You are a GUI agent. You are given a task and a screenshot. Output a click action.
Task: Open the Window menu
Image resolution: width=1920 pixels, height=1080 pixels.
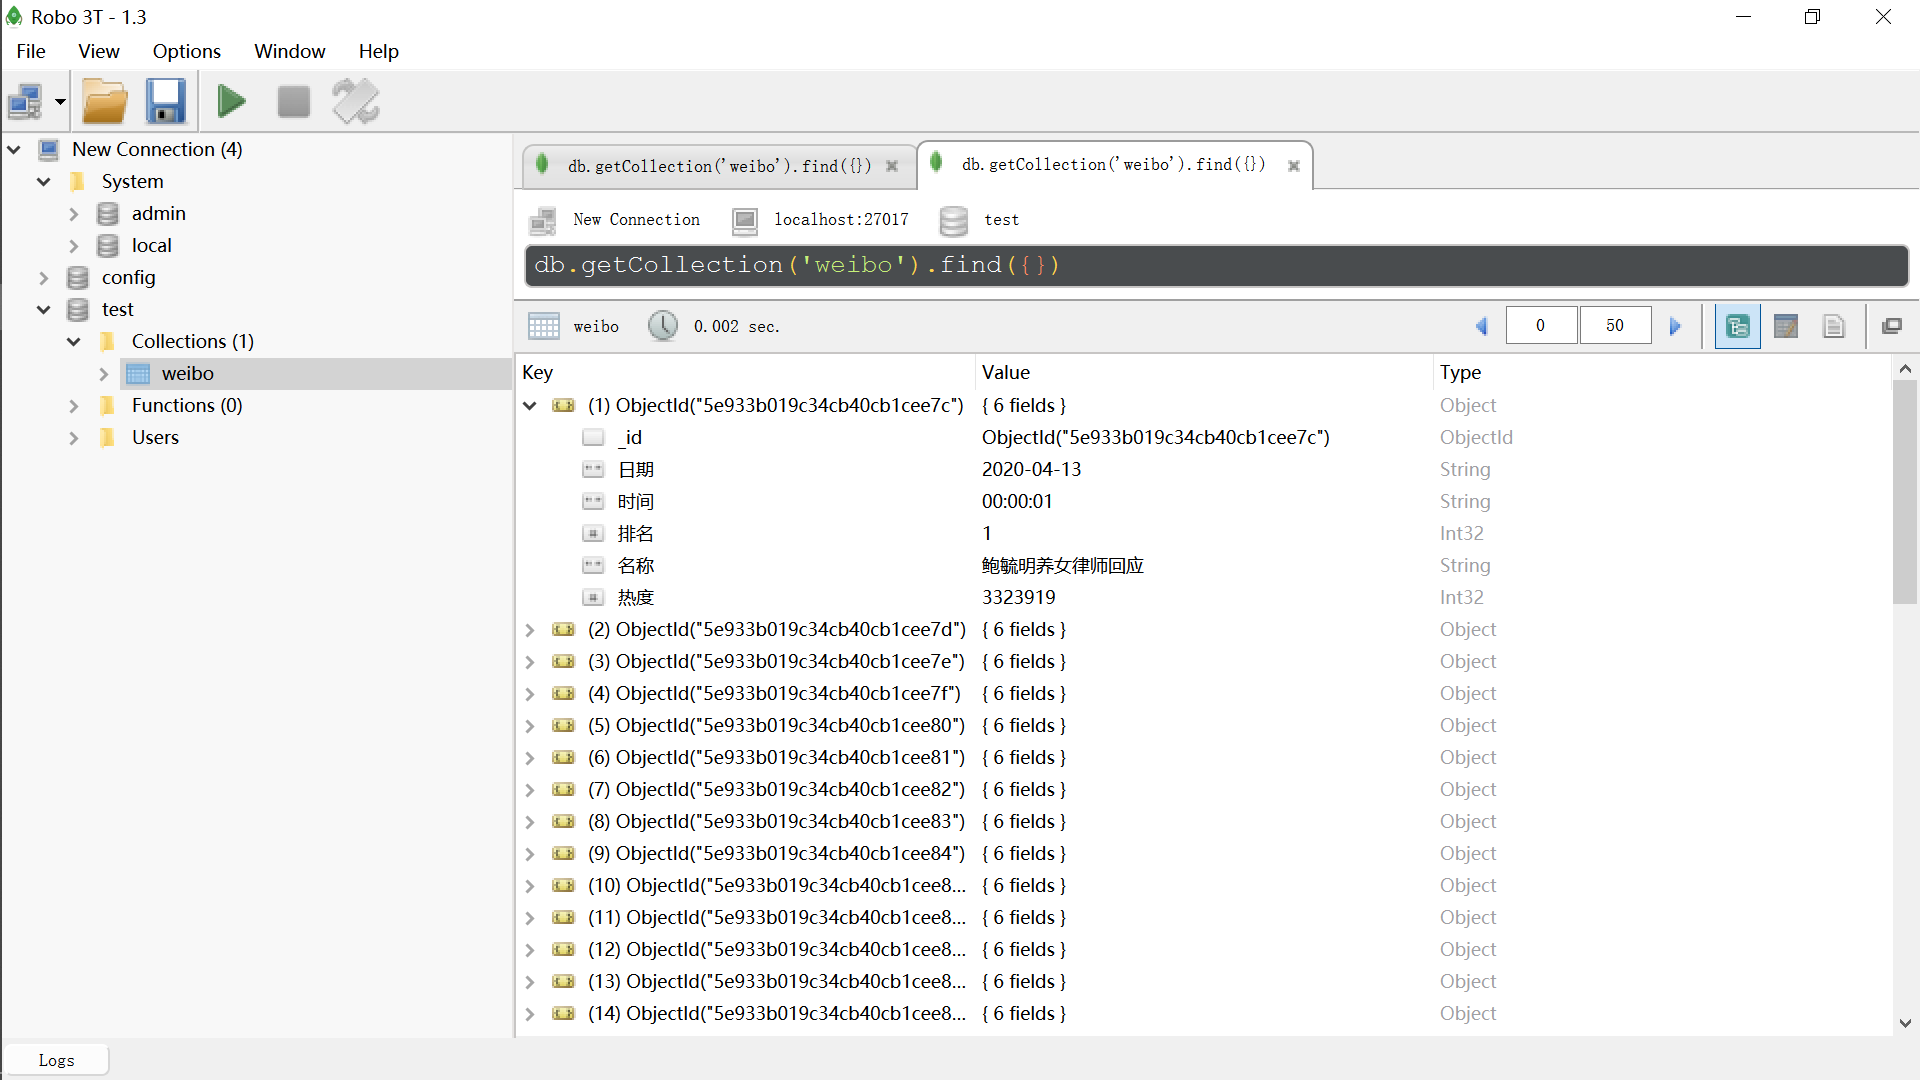[x=290, y=51]
